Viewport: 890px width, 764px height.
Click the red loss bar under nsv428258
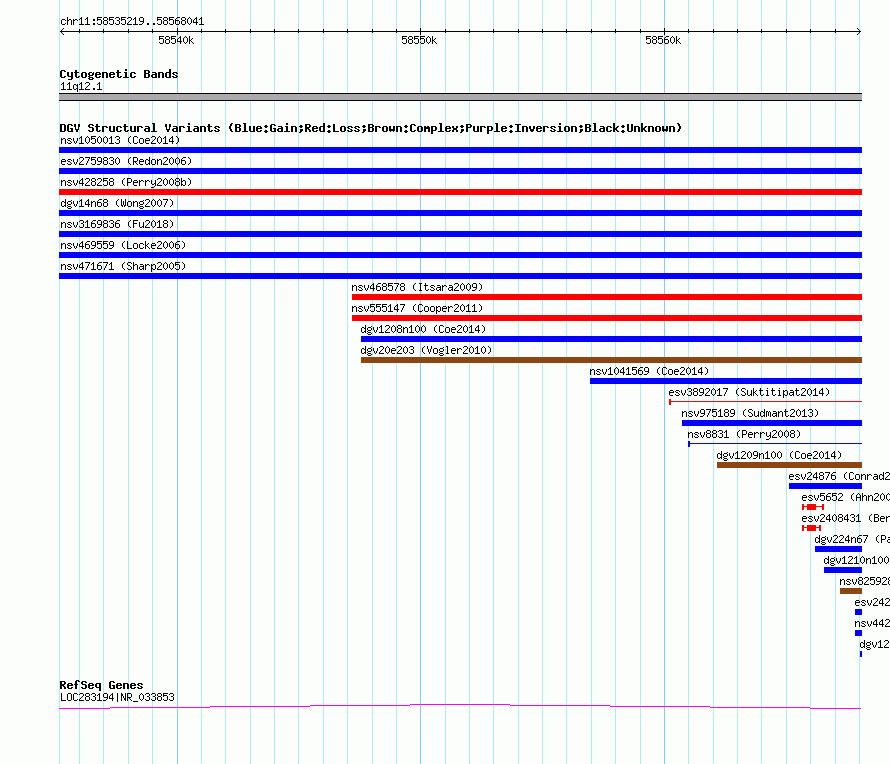coord(460,192)
